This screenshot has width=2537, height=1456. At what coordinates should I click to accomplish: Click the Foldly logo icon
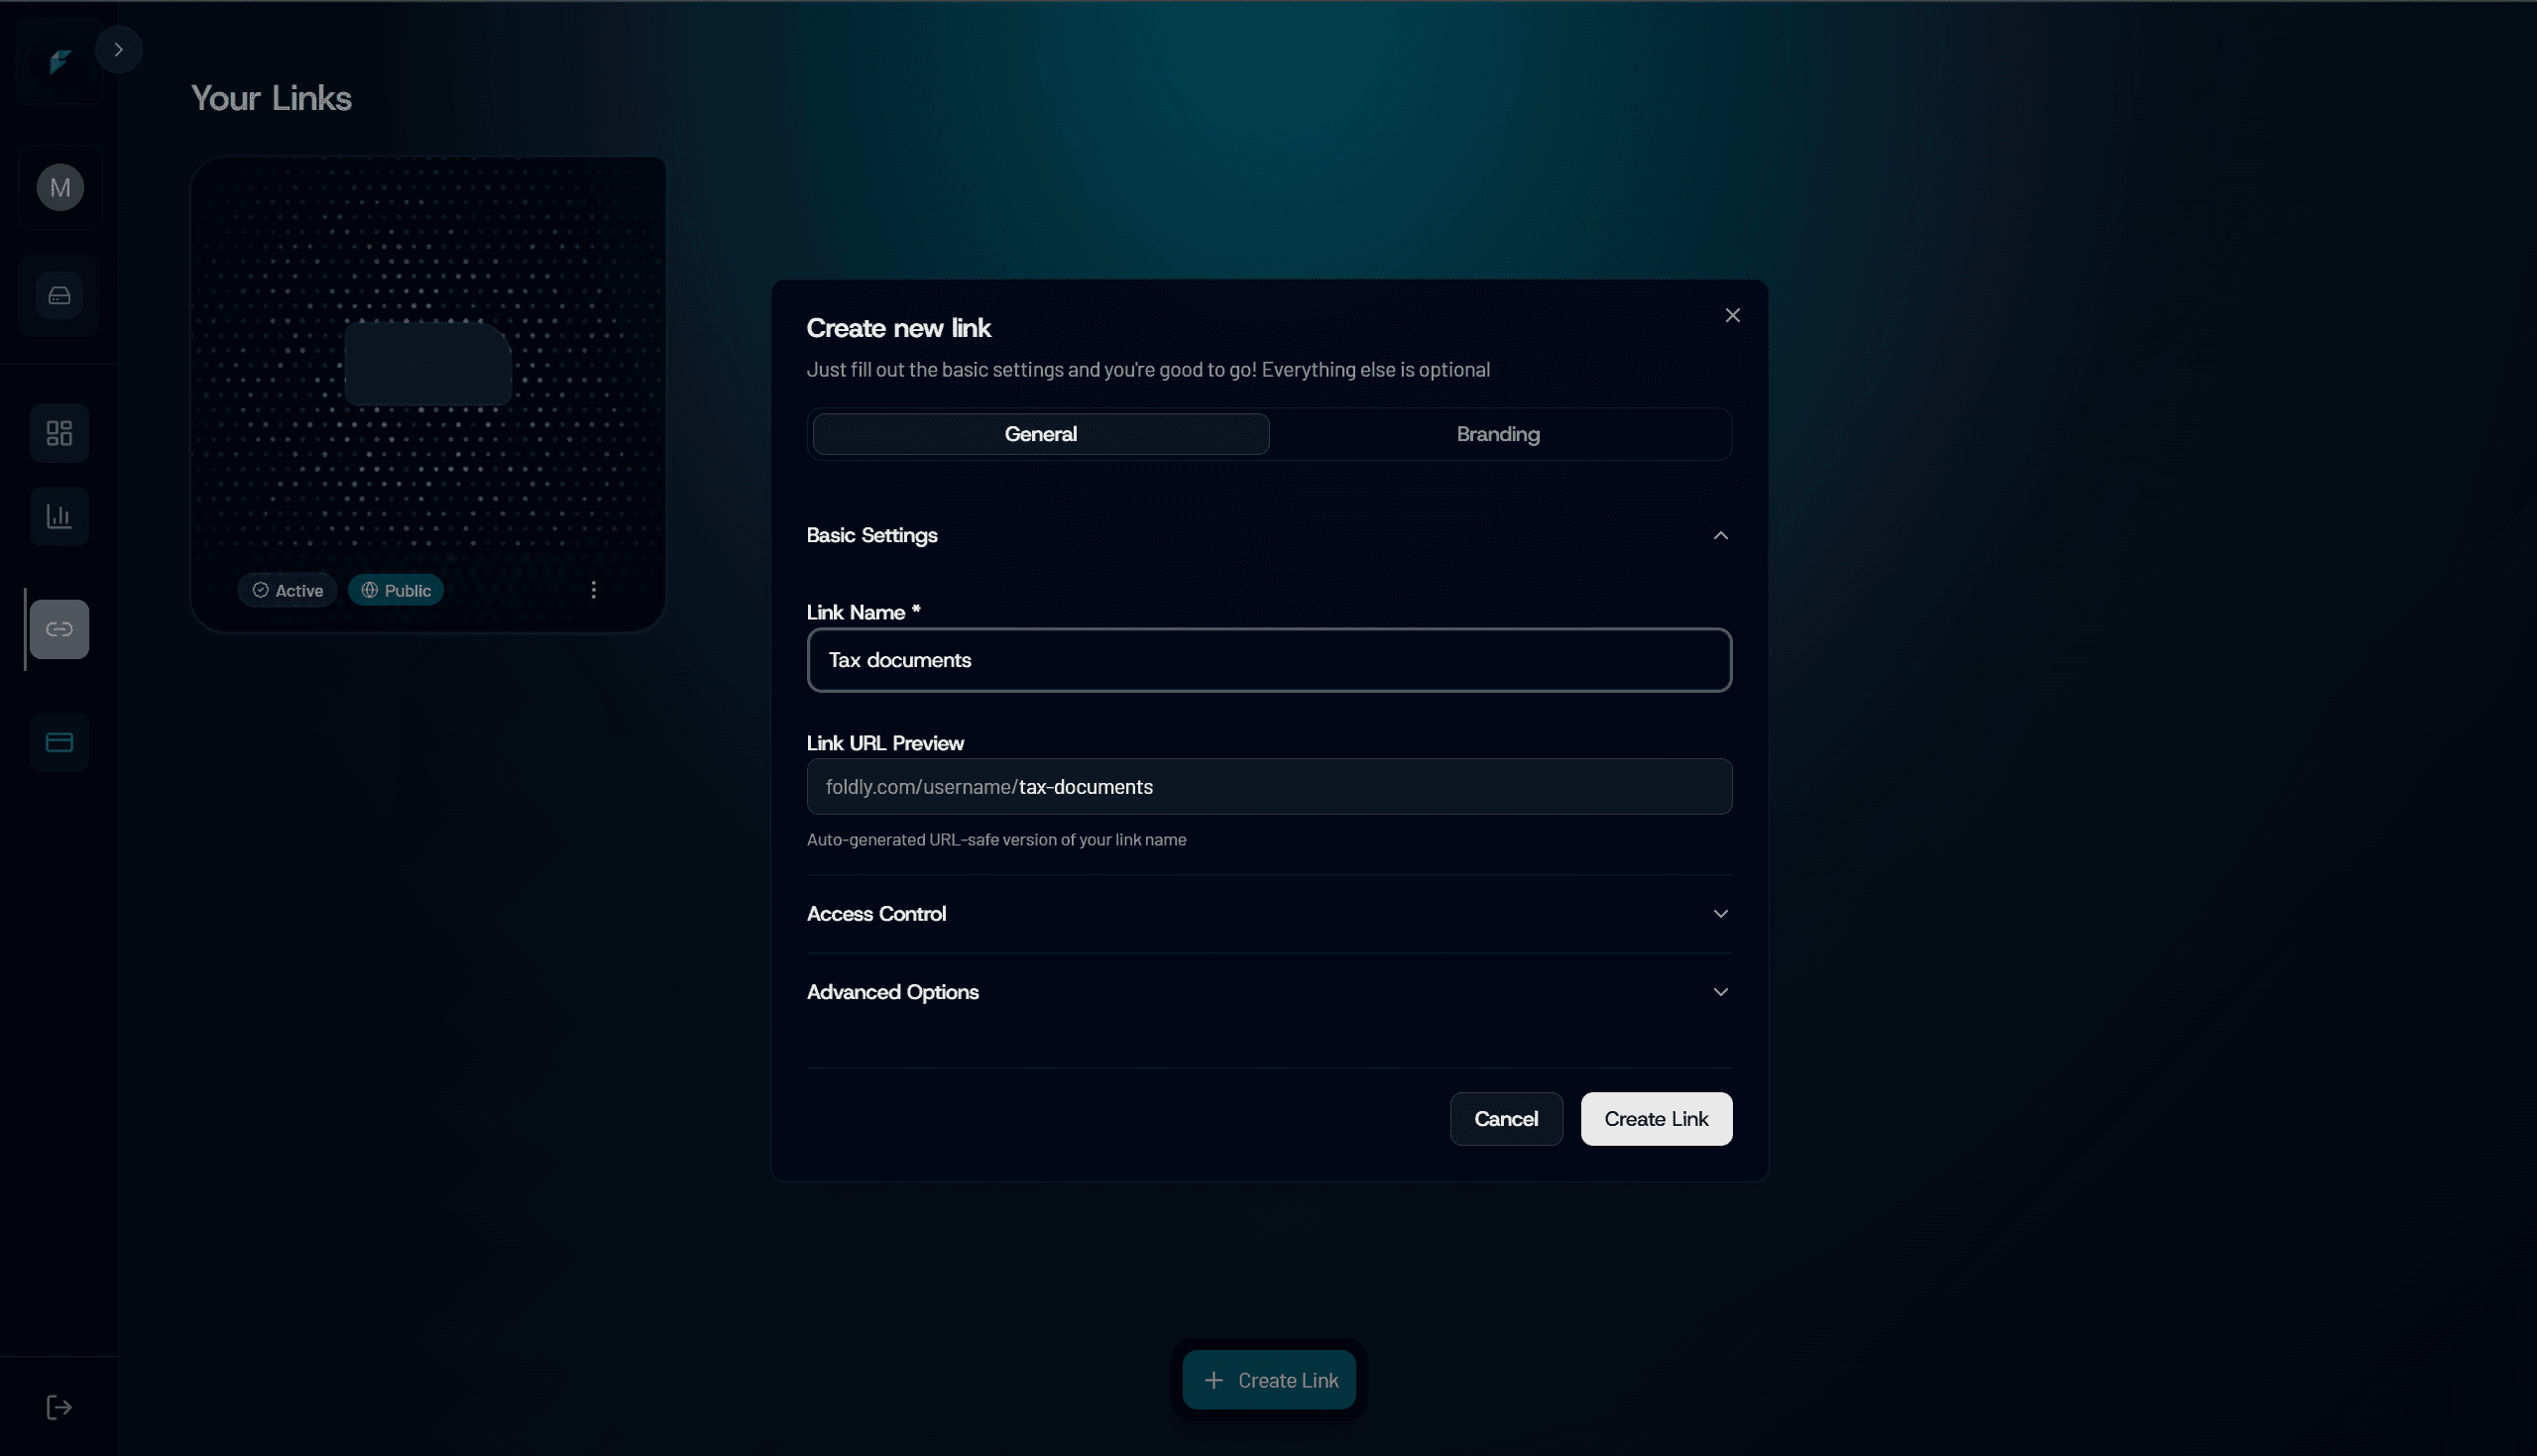pyautogui.click(x=60, y=62)
